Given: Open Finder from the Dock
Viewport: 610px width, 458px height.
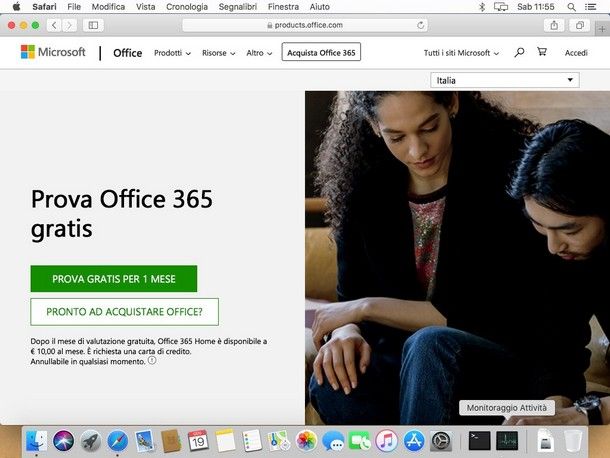Looking at the screenshot, I should pos(36,441).
